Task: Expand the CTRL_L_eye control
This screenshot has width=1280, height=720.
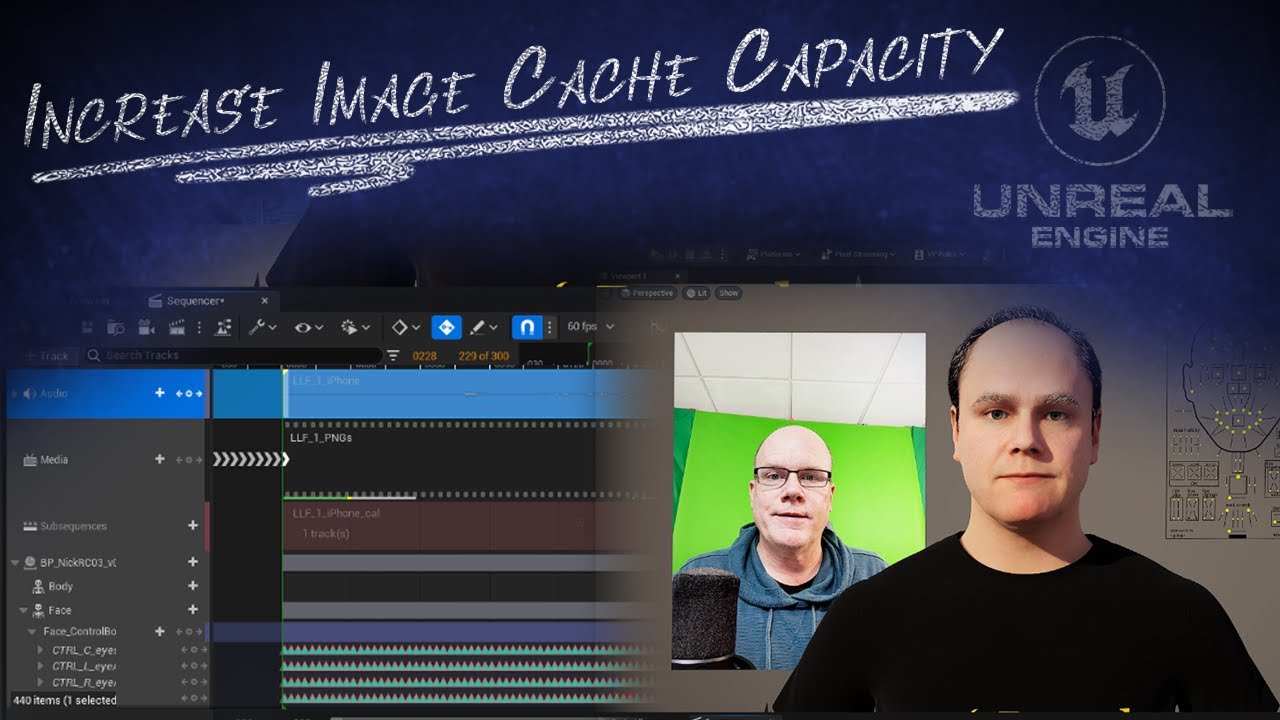Action: (41, 666)
